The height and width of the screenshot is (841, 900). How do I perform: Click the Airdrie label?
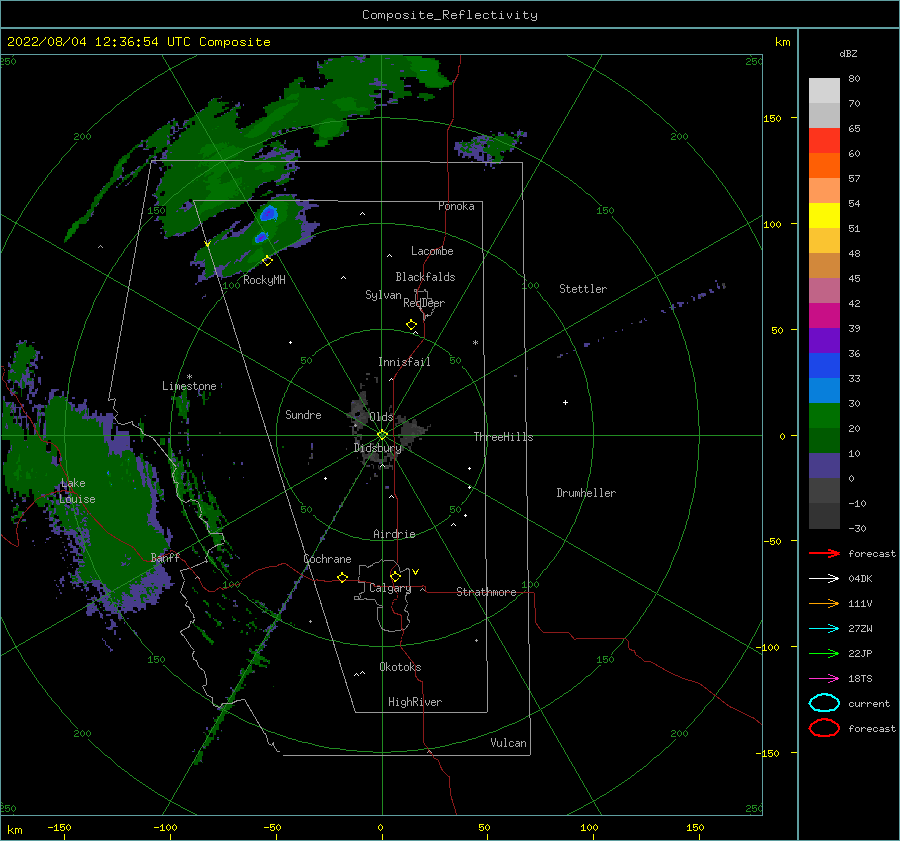pyautogui.click(x=394, y=534)
